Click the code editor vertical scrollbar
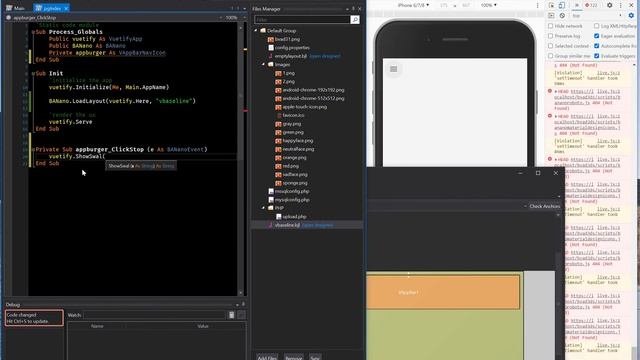The image size is (640, 360). pyautogui.click(x=240, y=159)
